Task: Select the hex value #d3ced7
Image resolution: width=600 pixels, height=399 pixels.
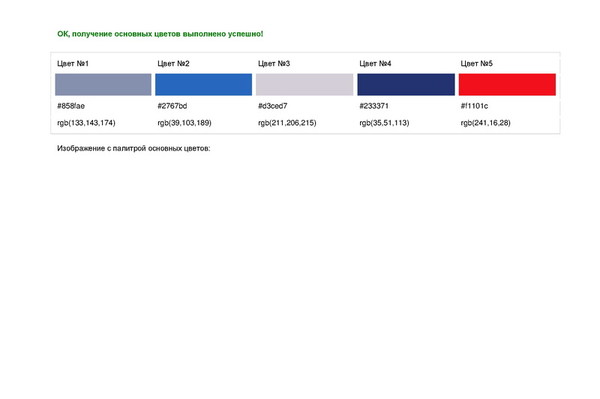Action: pos(272,106)
